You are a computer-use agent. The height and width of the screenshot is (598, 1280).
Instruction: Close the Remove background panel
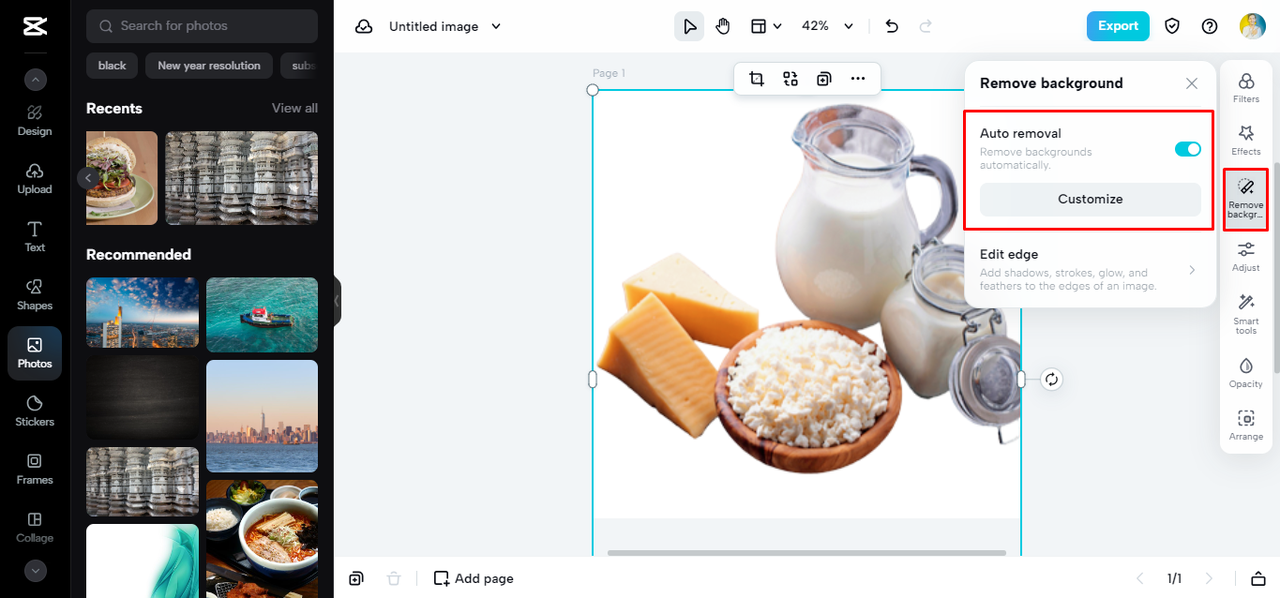1192,84
